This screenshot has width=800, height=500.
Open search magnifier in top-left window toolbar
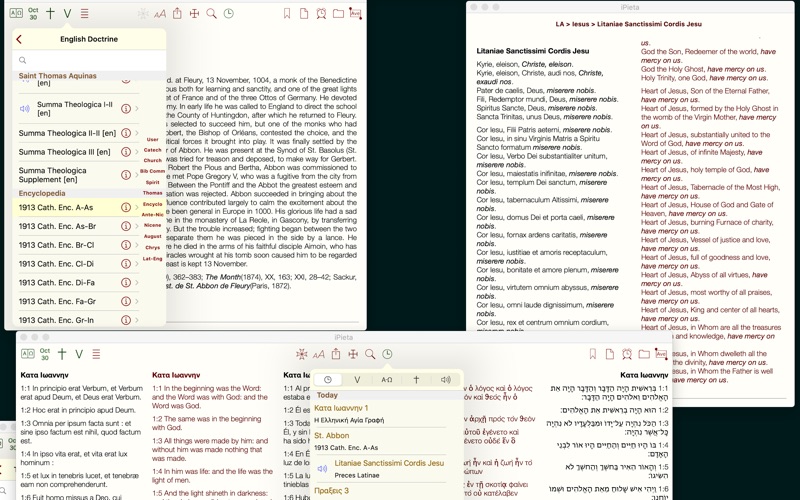click(x=211, y=14)
